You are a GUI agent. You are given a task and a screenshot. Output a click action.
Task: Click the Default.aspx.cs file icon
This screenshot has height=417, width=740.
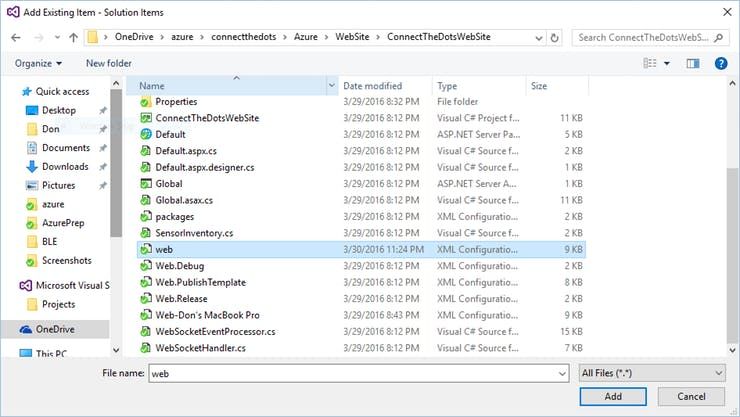146,151
